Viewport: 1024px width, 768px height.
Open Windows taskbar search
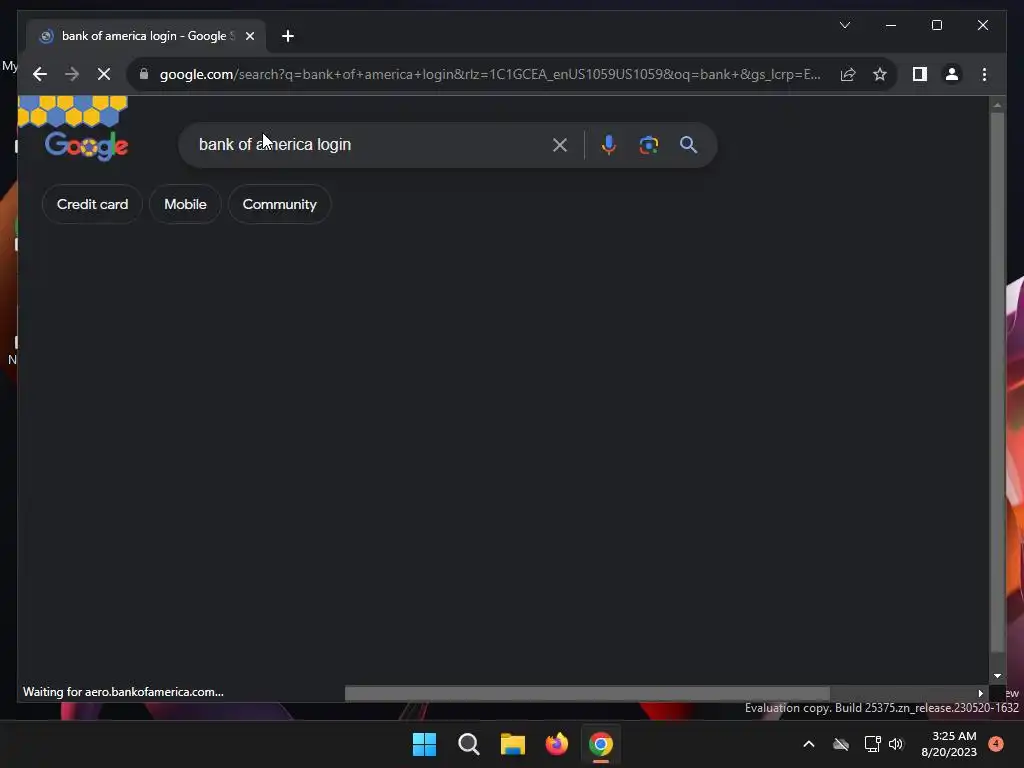click(x=469, y=744)
